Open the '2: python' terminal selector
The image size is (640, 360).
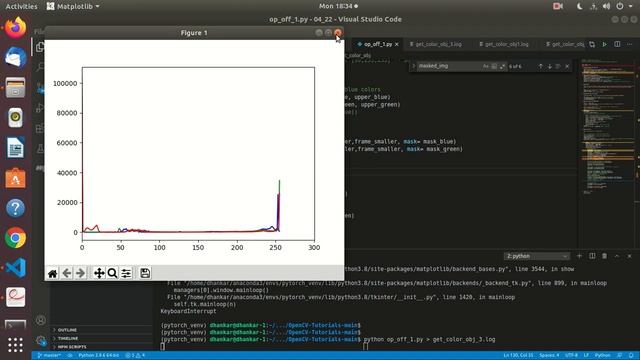[537, 256]
